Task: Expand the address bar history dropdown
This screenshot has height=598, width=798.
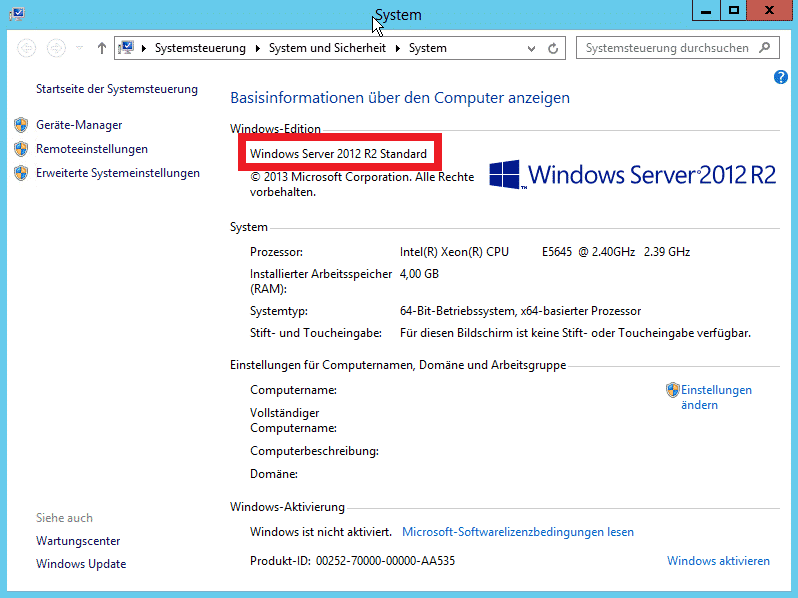Action: (531, 48)
